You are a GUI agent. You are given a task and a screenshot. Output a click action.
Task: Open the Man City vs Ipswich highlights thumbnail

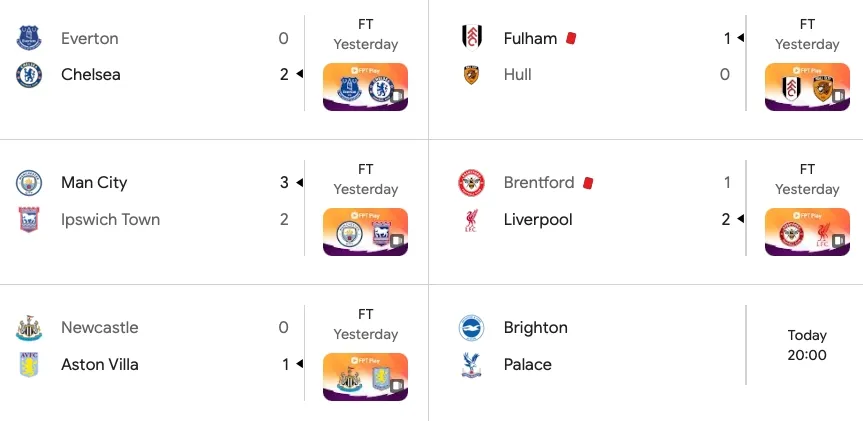coord(365,232)
